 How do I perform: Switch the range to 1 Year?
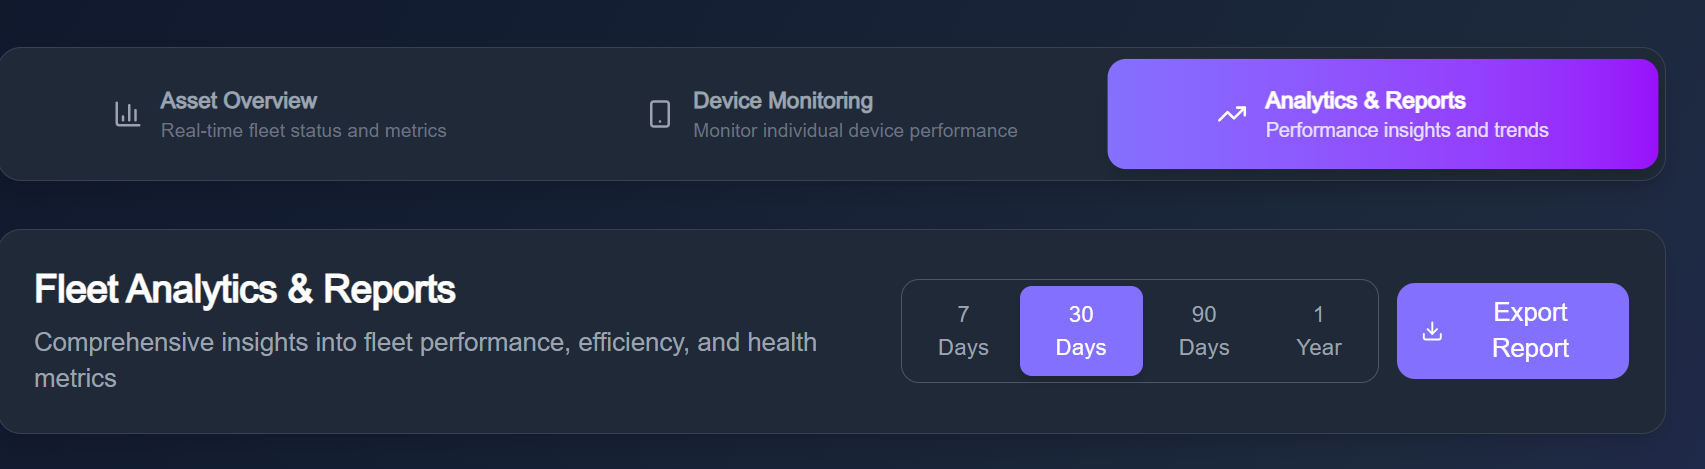pos(1318,331)
